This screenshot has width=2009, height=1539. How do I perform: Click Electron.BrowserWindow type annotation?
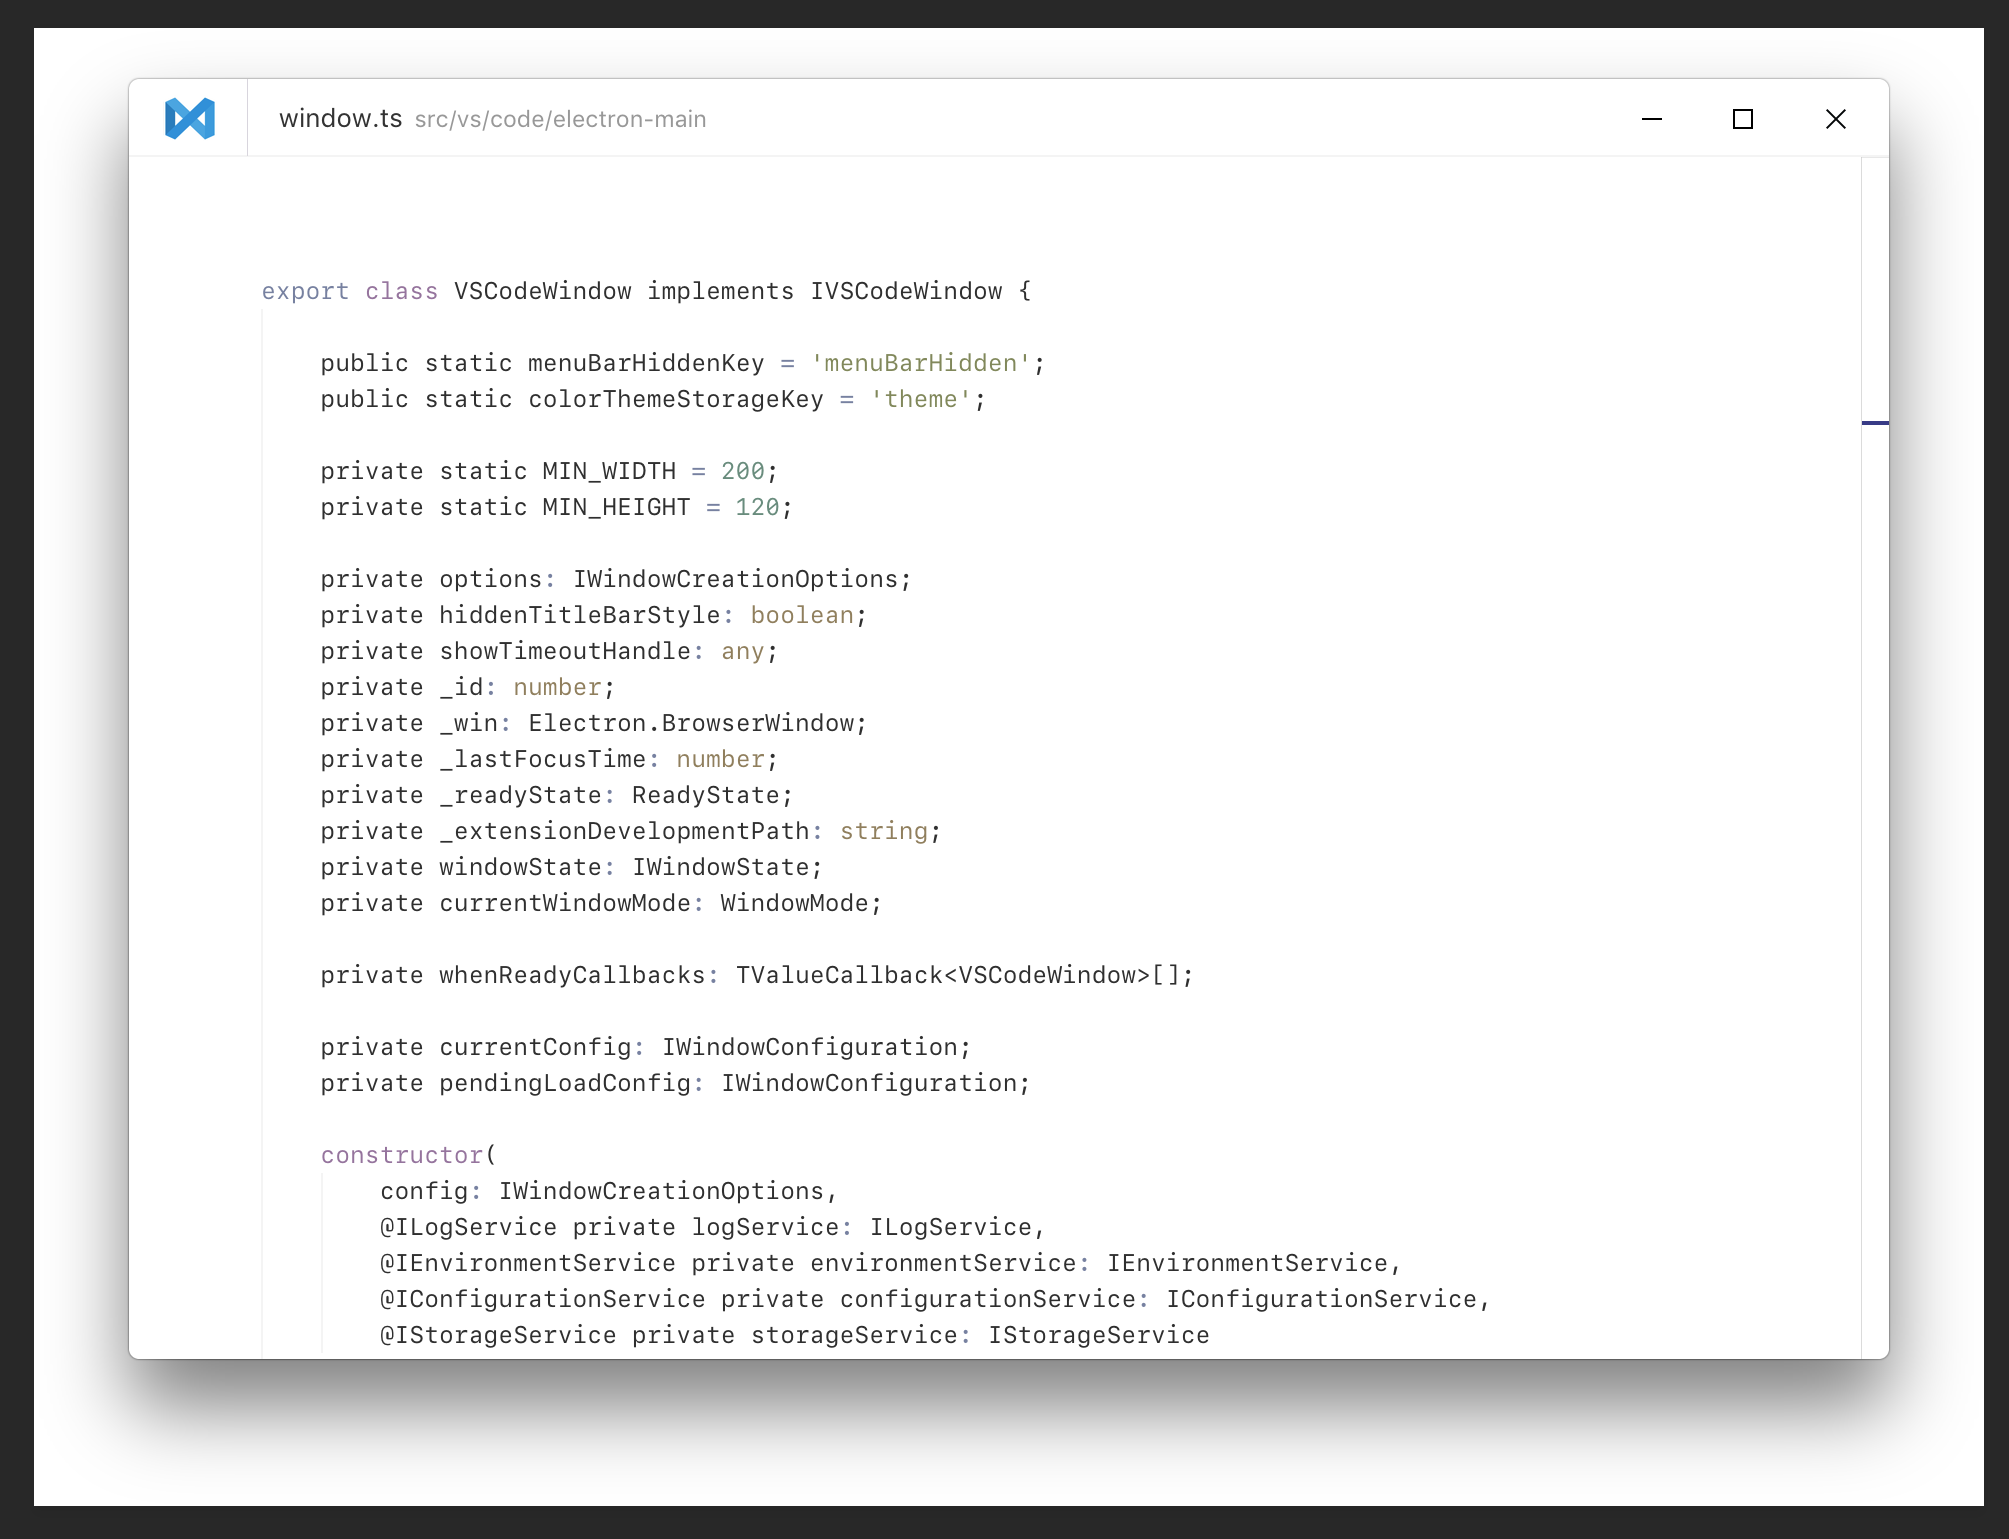coord(691,723)
